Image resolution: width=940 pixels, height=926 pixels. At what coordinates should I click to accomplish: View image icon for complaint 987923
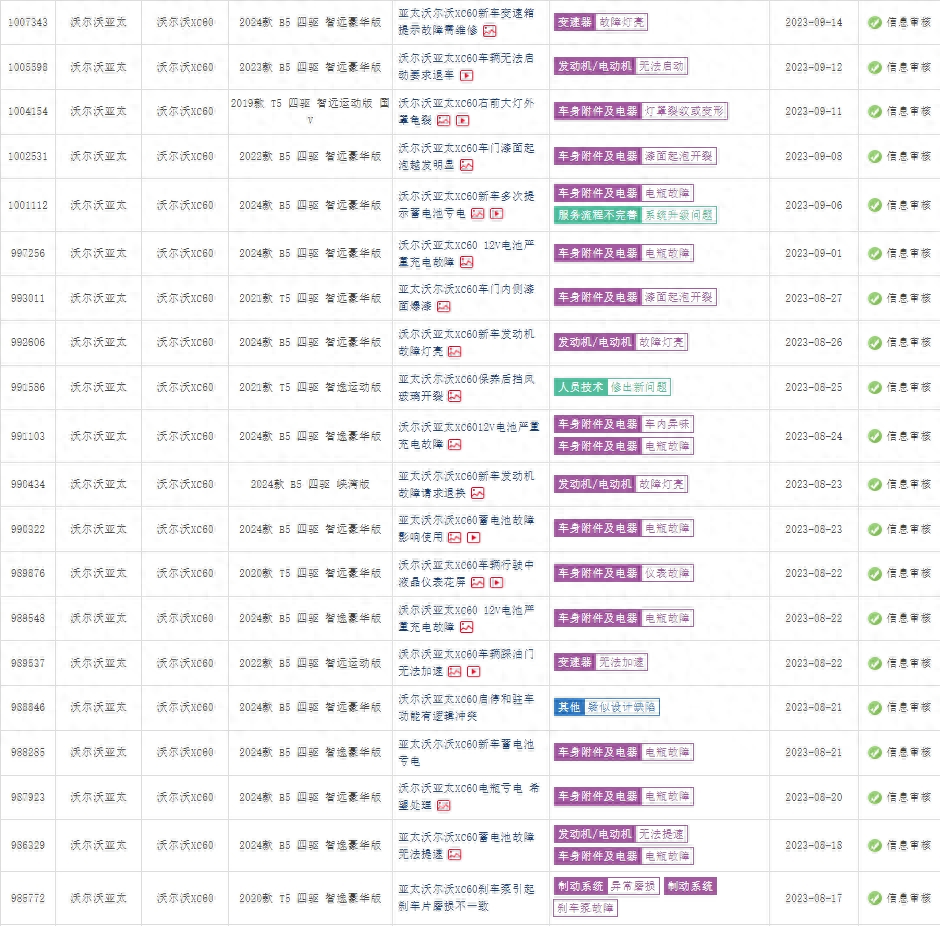444,806
